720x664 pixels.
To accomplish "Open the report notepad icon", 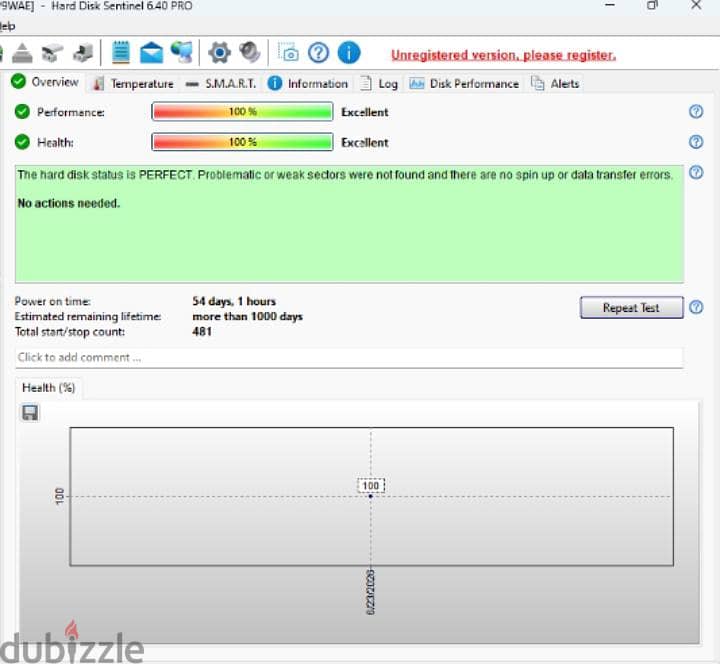I will tap(121, 52).
